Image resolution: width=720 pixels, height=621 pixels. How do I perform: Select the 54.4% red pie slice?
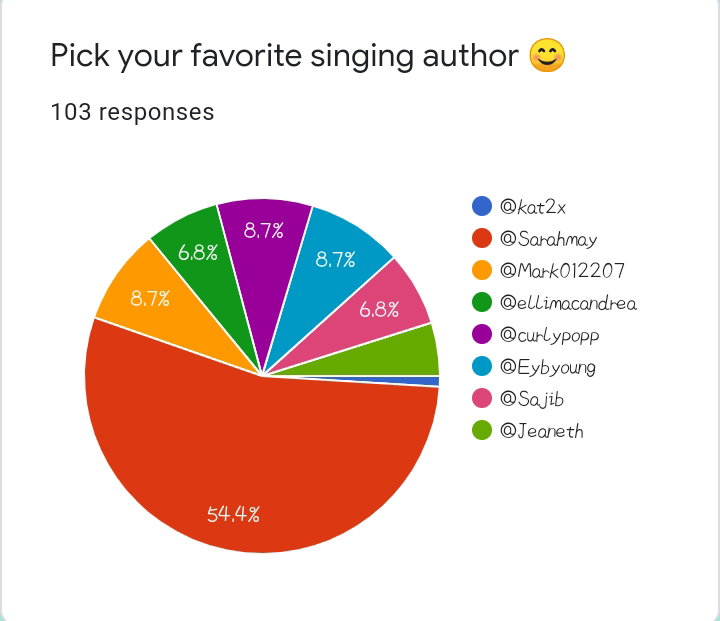click(257, 459)
